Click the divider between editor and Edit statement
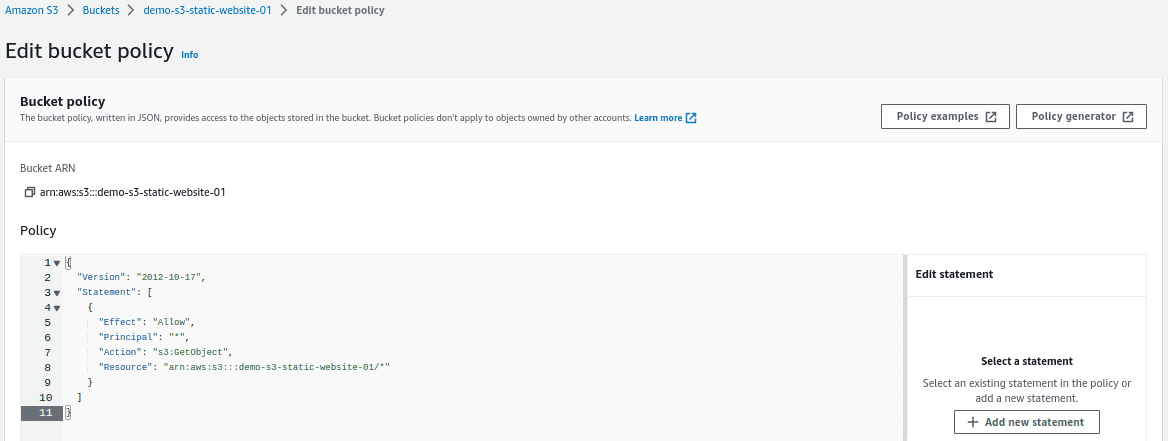The height and width of the screenshot is (441, 1168). coord(905,348)
